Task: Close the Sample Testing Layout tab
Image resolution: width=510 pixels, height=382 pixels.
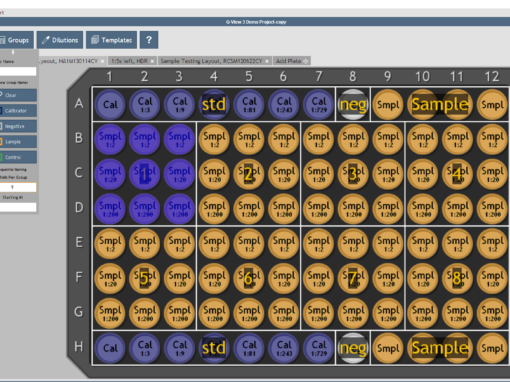Action: coord(267,61)
